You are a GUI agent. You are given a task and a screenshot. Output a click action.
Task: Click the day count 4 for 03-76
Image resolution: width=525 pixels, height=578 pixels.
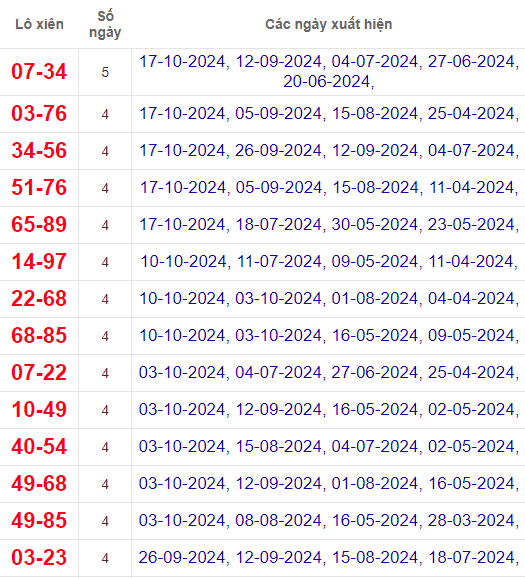[105, 114]
